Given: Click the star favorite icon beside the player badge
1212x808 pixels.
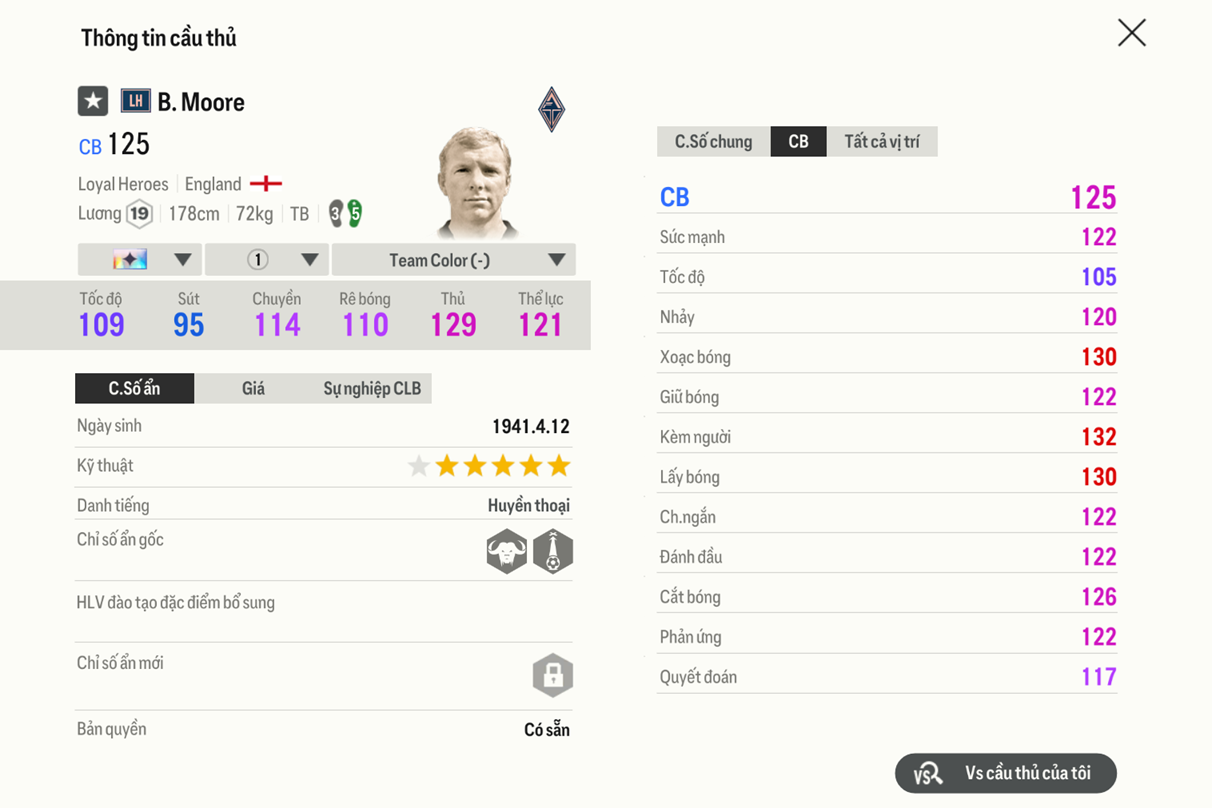Looking at the screenshot, I should click(x=93, y=101).
